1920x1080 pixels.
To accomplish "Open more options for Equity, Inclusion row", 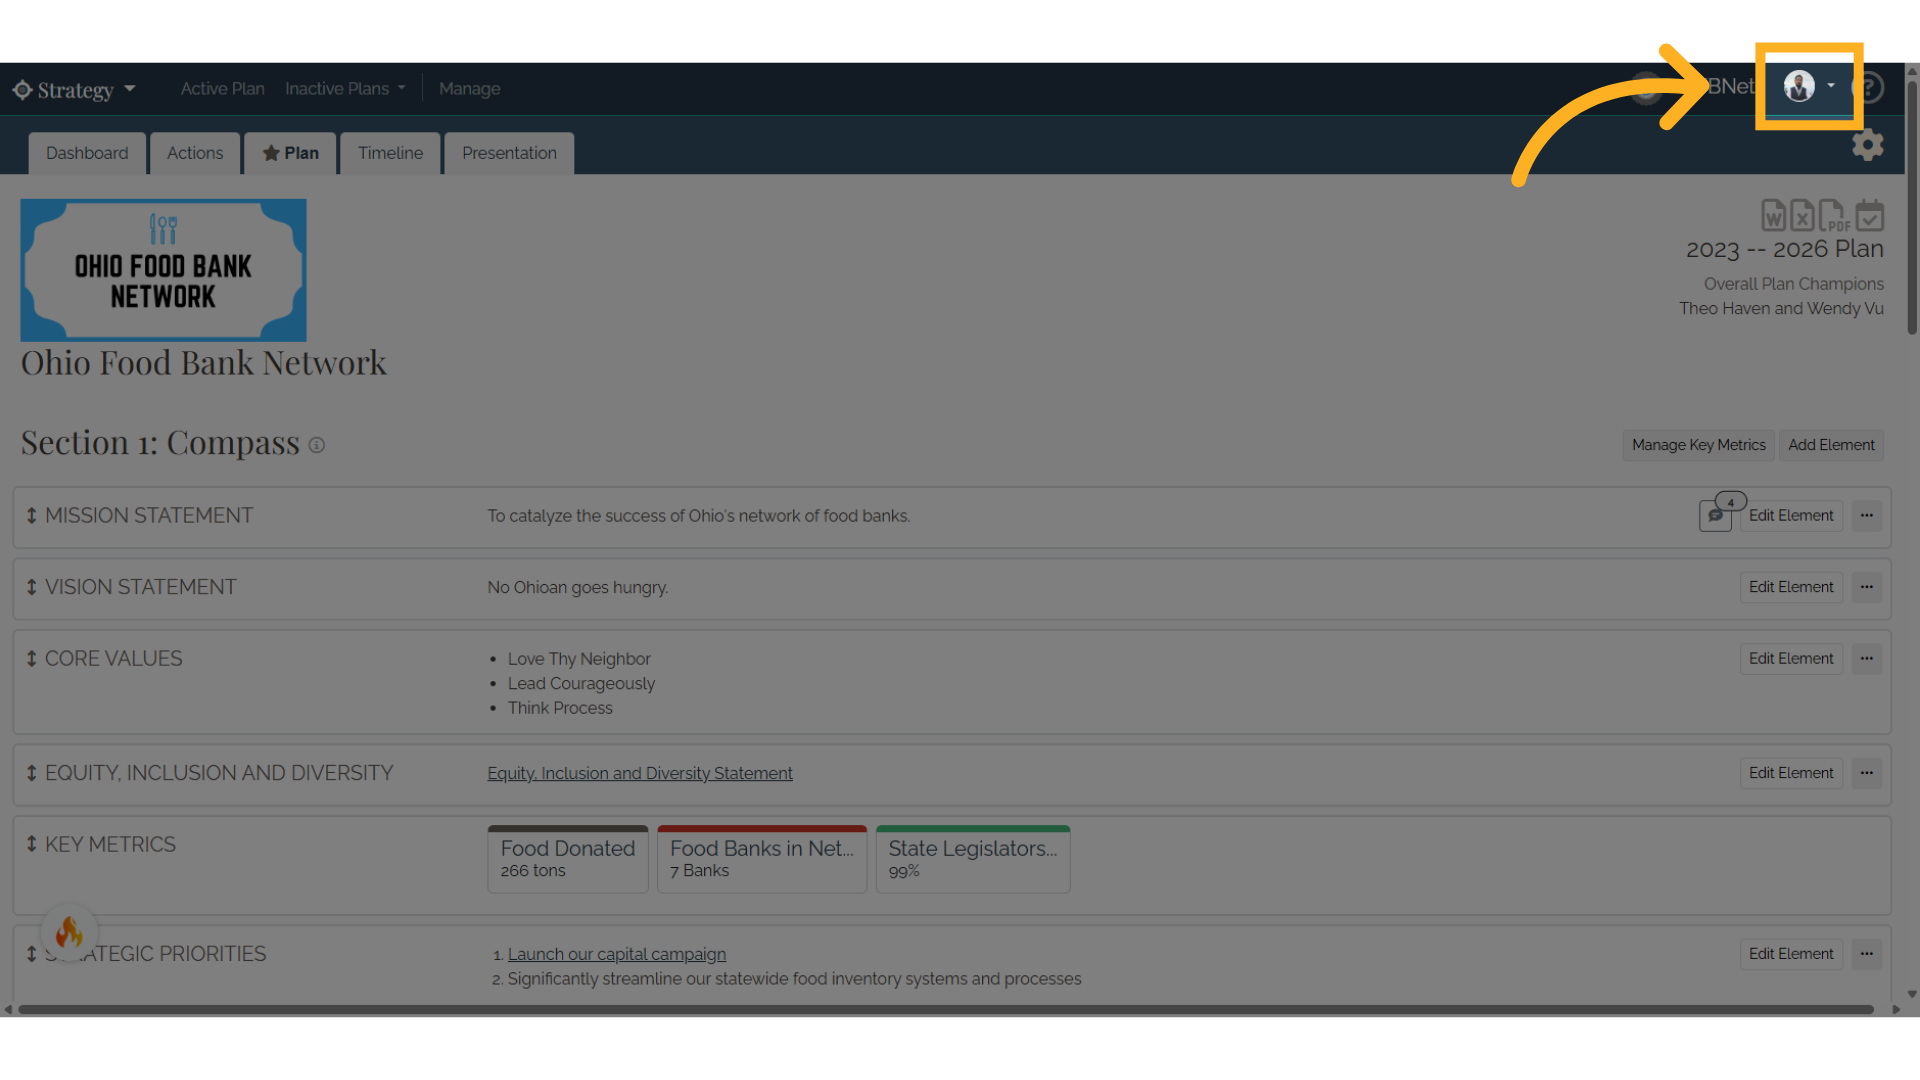I will (1866, 773).
